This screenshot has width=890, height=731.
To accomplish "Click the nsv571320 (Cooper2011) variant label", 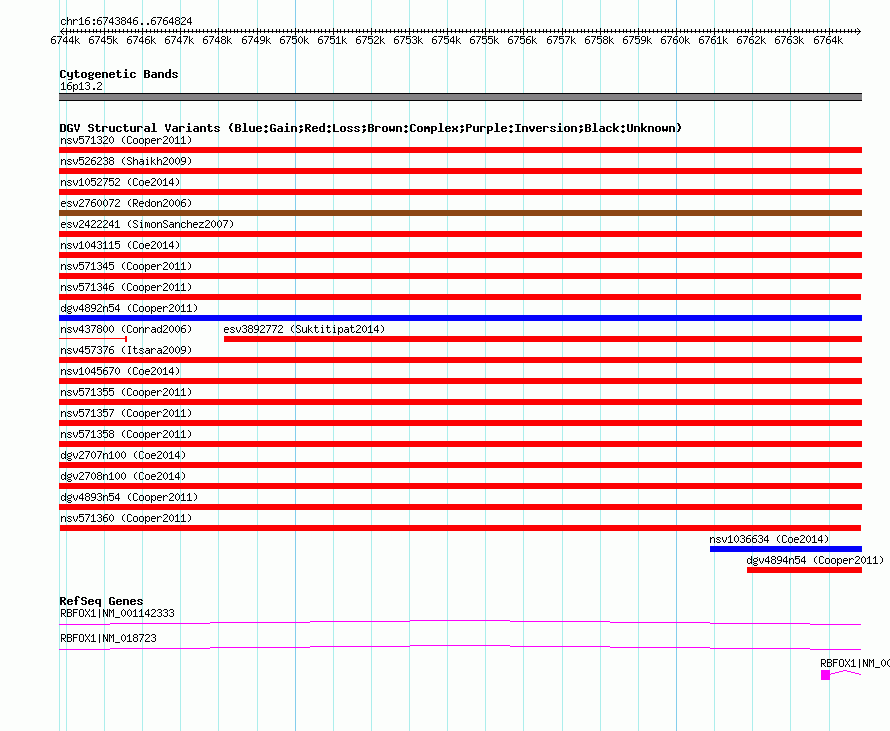I will pos(126,140).
